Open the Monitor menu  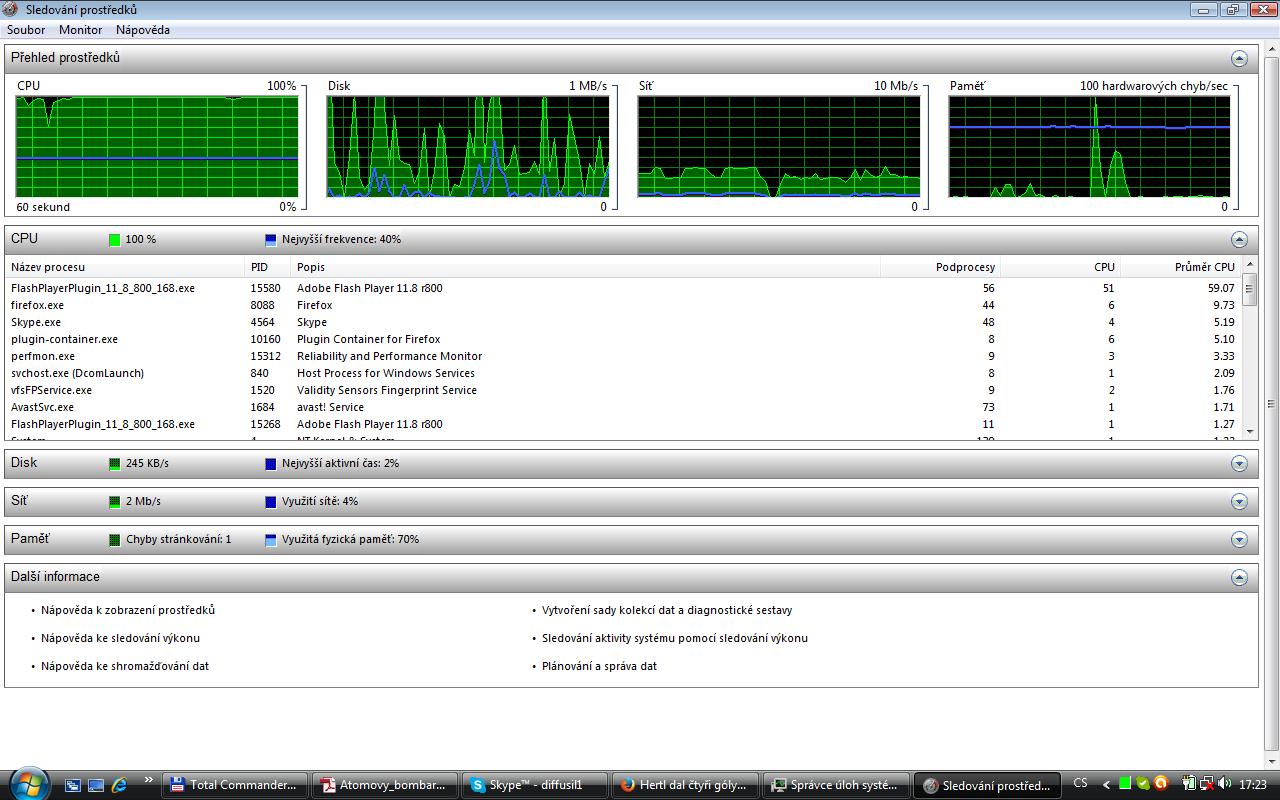coord(80,30)
